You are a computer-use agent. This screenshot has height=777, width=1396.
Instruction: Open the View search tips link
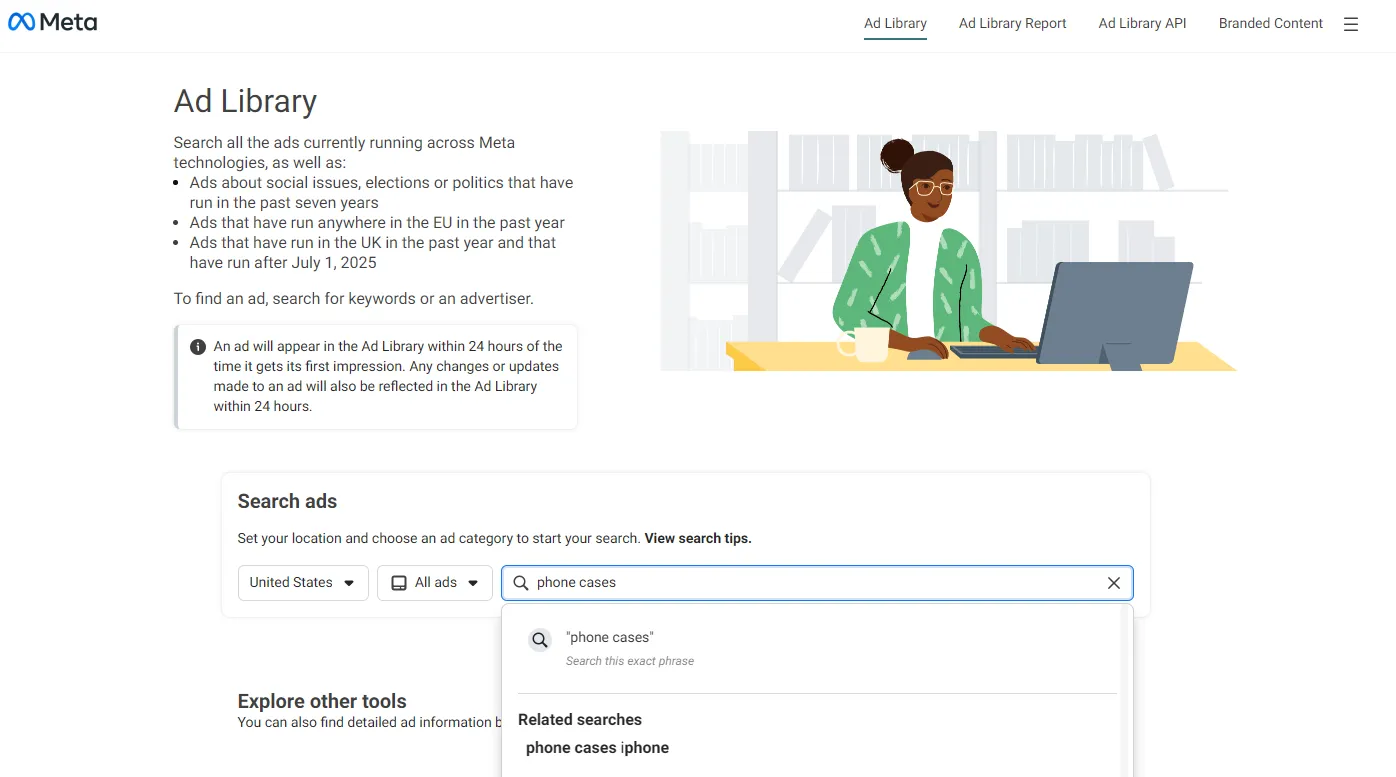point(698,538)
